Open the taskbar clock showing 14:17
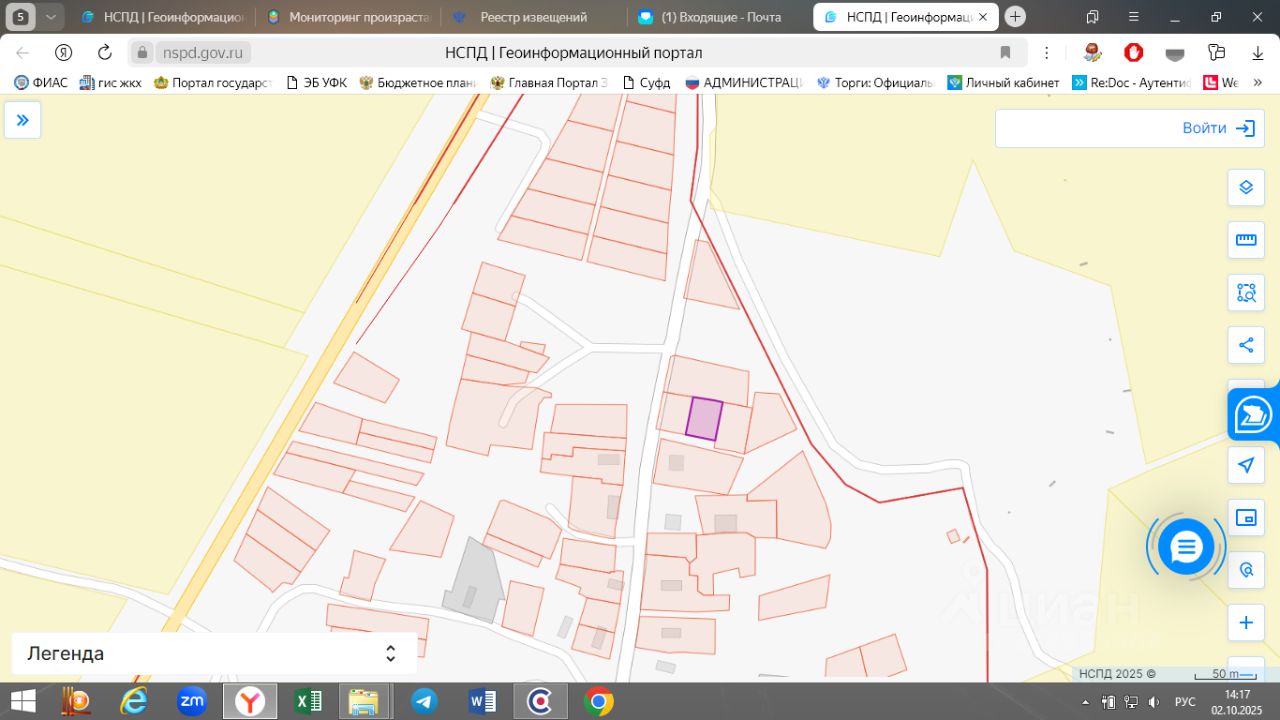 click(1238, 701)
